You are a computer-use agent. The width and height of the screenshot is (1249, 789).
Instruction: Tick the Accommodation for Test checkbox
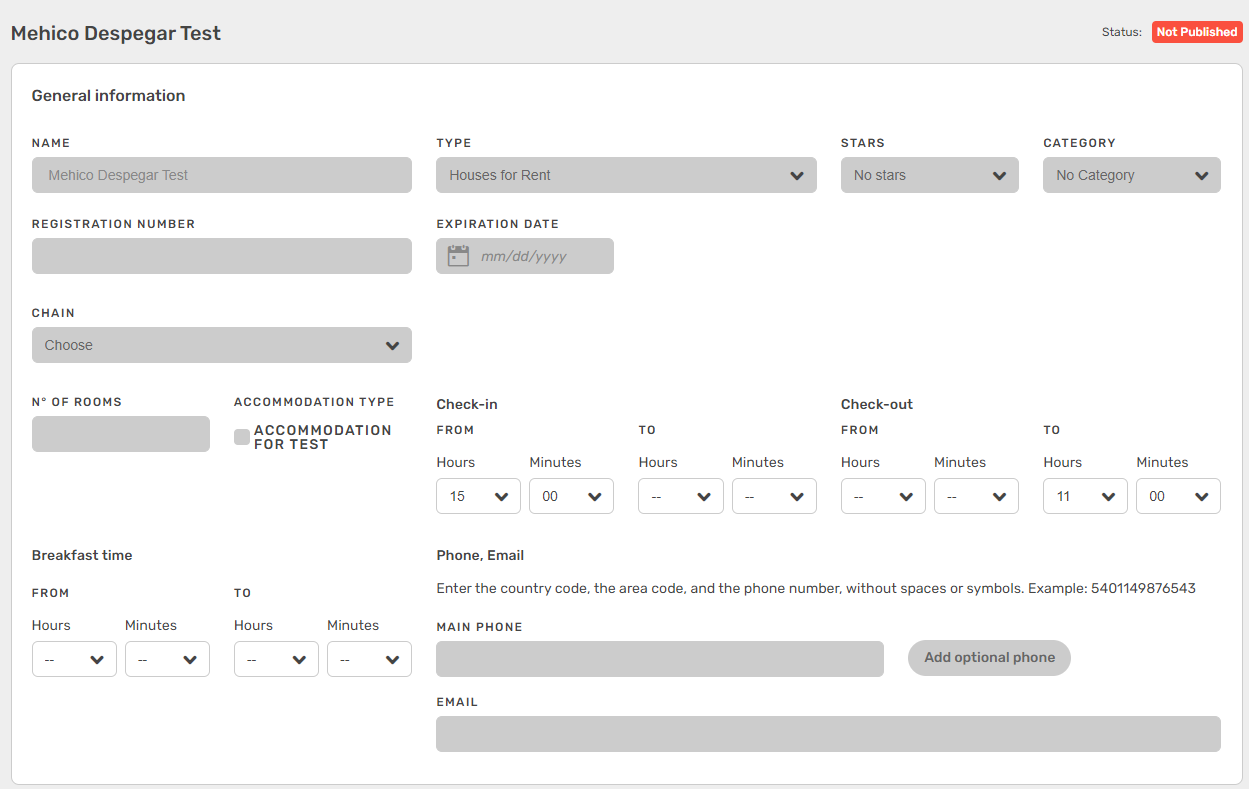point(242,437)
